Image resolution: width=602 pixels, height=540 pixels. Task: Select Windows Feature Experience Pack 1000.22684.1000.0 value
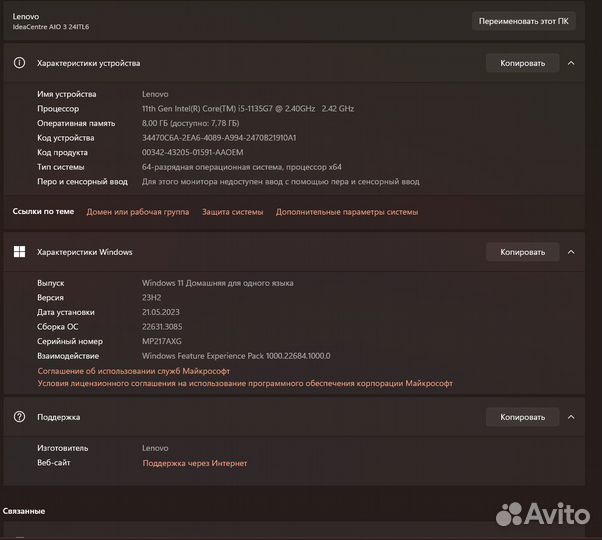tap(236, 356)
